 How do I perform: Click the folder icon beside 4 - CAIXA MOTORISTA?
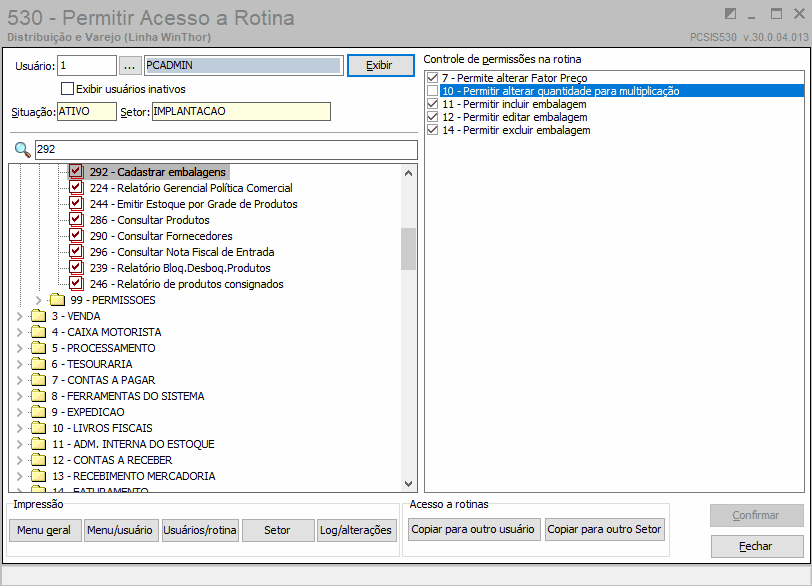pyautogui.click(x=38, y=332)
